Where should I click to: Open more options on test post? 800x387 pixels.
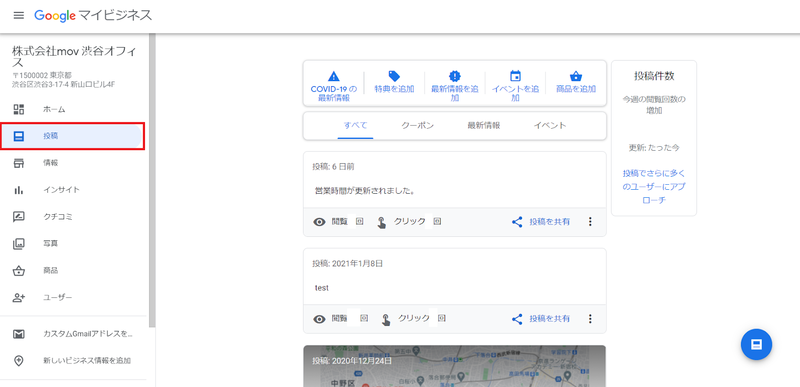590,319
